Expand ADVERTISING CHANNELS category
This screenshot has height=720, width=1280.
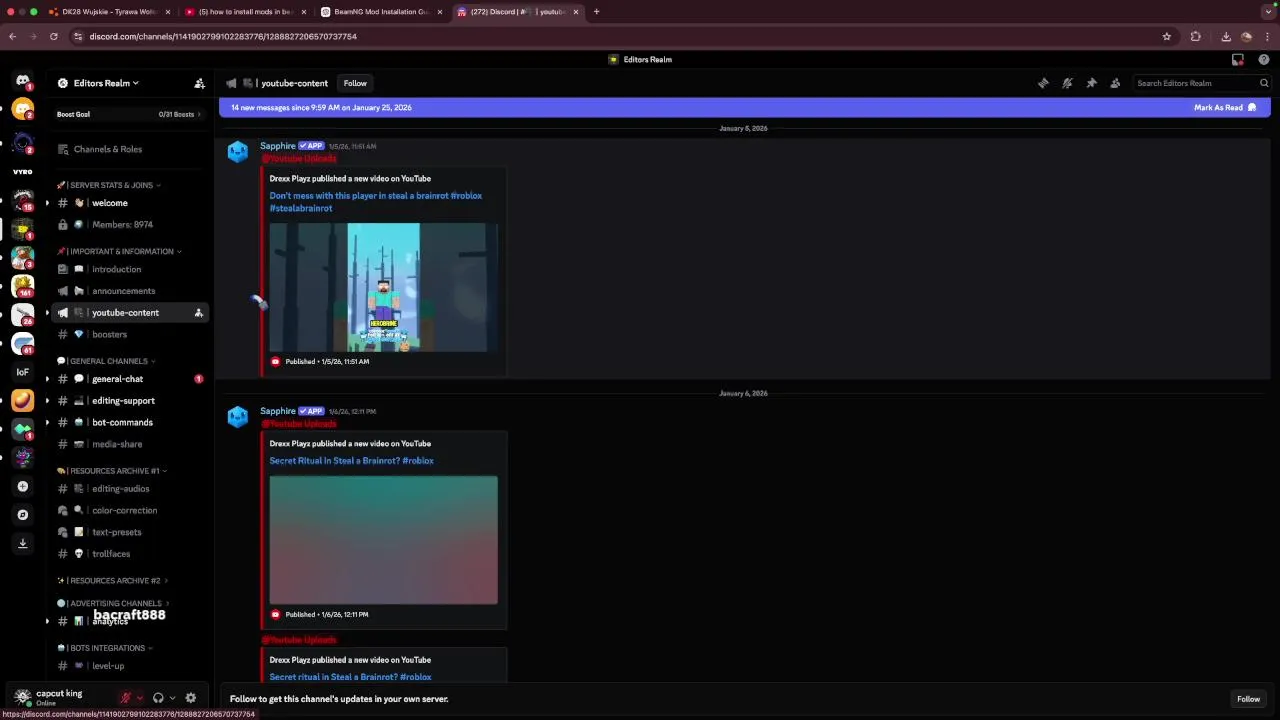pyautogui.click(x=113, y=603)
